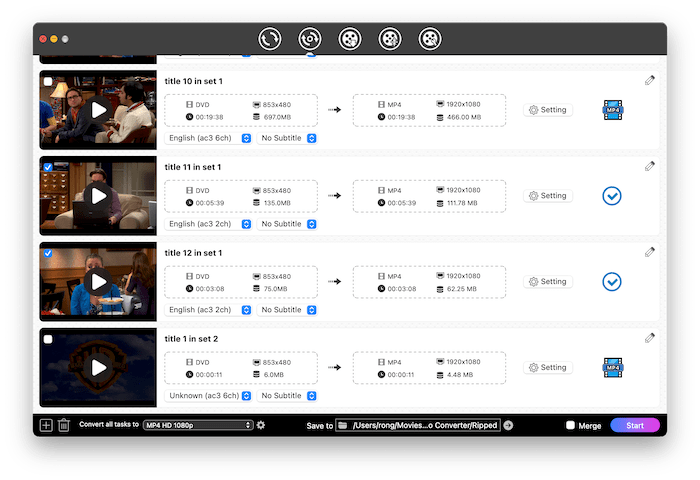The height and width of the screenshot is (480, 700).
Task: Expand No Subtitle dropdown for title 12
Action: coord(288,310)
